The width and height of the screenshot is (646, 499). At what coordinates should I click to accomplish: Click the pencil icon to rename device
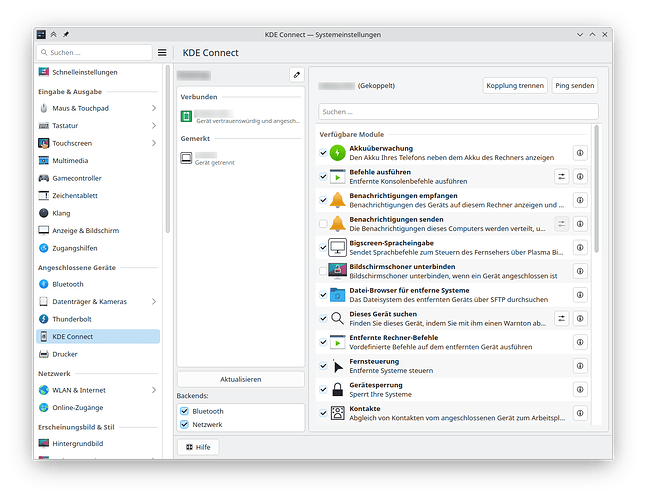click(297, 75)
